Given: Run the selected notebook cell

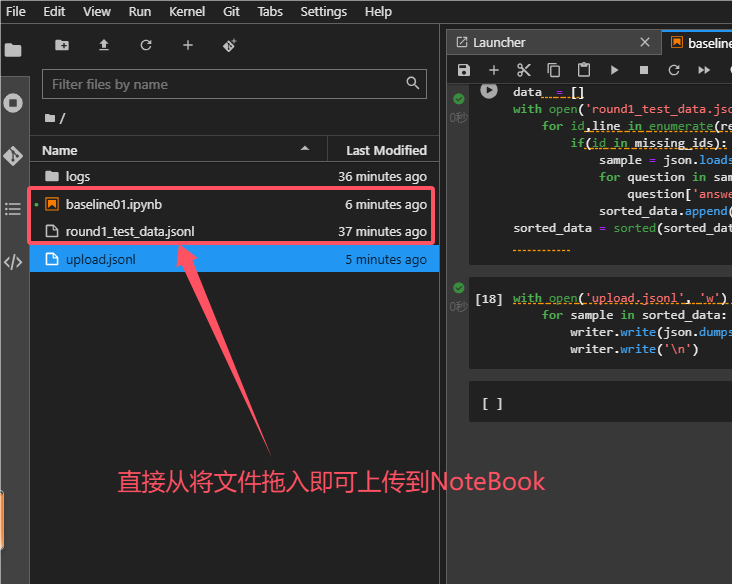Looking at the screenshot, I should (614, 70).
